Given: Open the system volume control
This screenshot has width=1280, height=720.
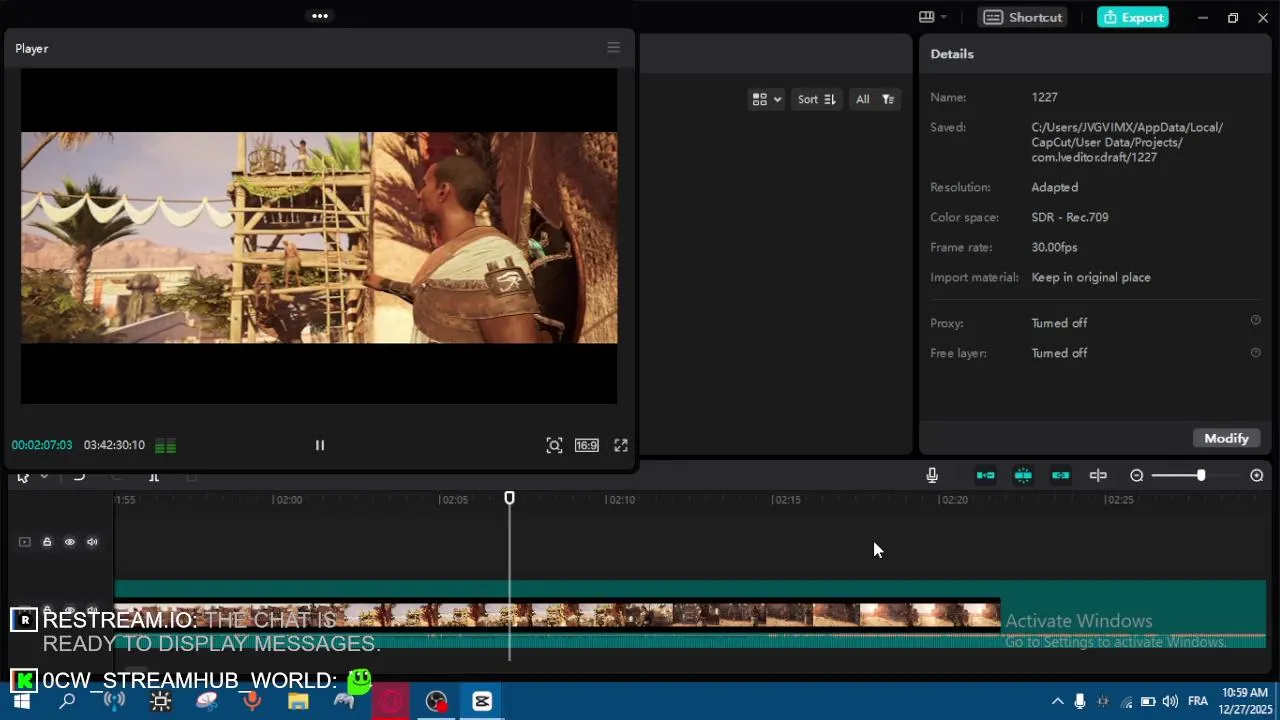Looking at the screenshot, I should (1170, 701).
